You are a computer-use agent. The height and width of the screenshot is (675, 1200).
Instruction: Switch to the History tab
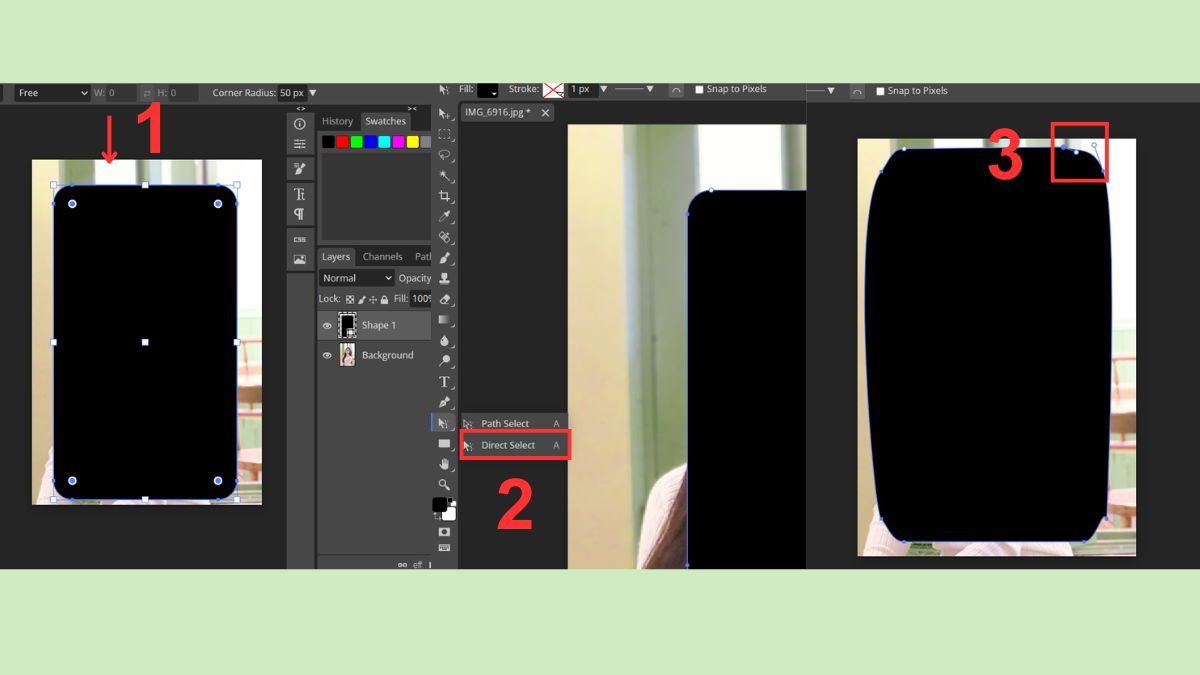coord(337,121)
